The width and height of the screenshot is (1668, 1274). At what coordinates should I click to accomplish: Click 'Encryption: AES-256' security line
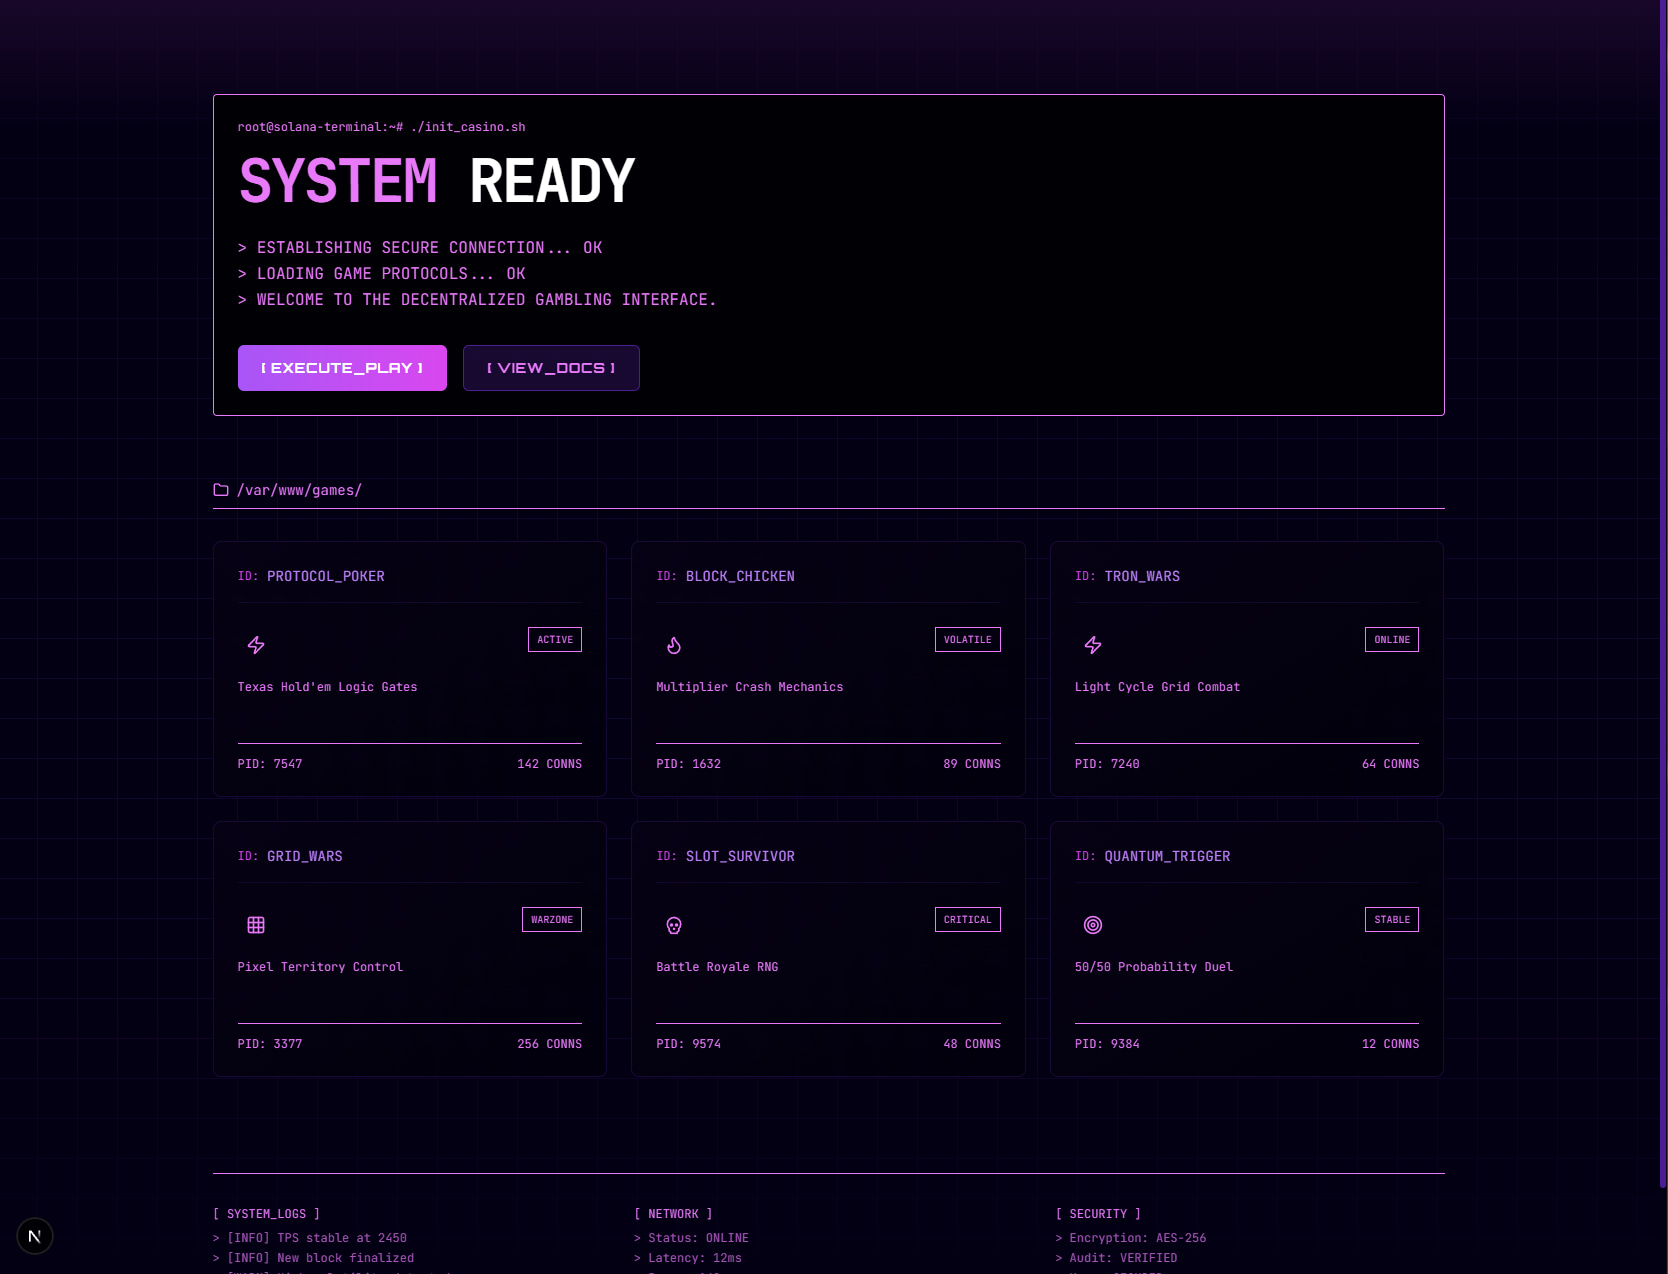(x=1131, y=1238)
